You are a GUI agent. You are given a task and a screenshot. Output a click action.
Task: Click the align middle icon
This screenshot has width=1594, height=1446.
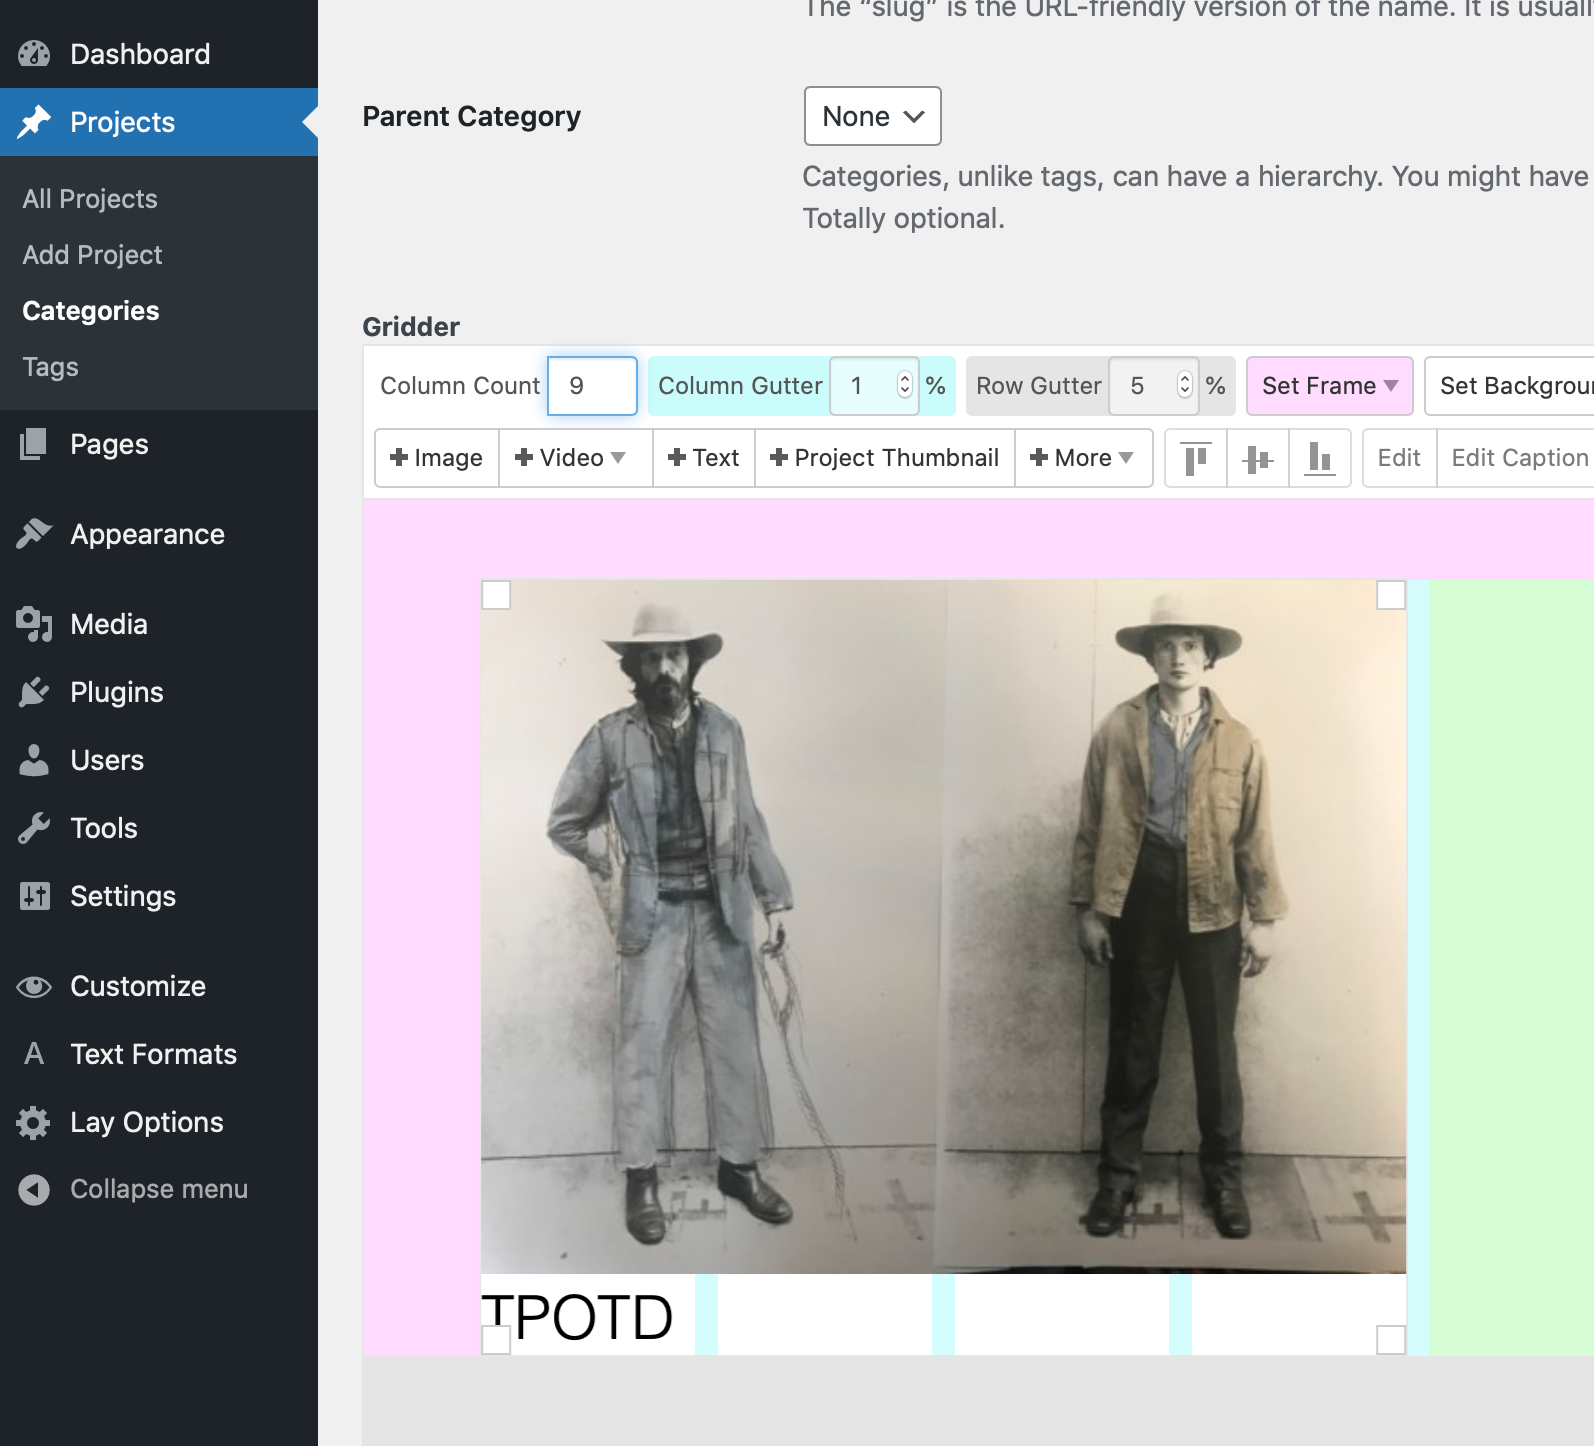tap(1257, 458)
